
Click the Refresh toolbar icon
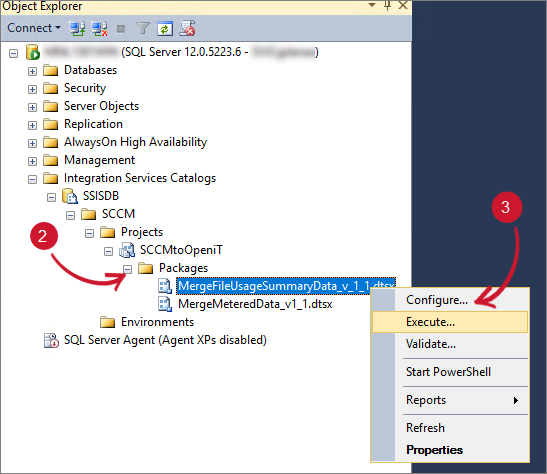(x=165, y=29)
